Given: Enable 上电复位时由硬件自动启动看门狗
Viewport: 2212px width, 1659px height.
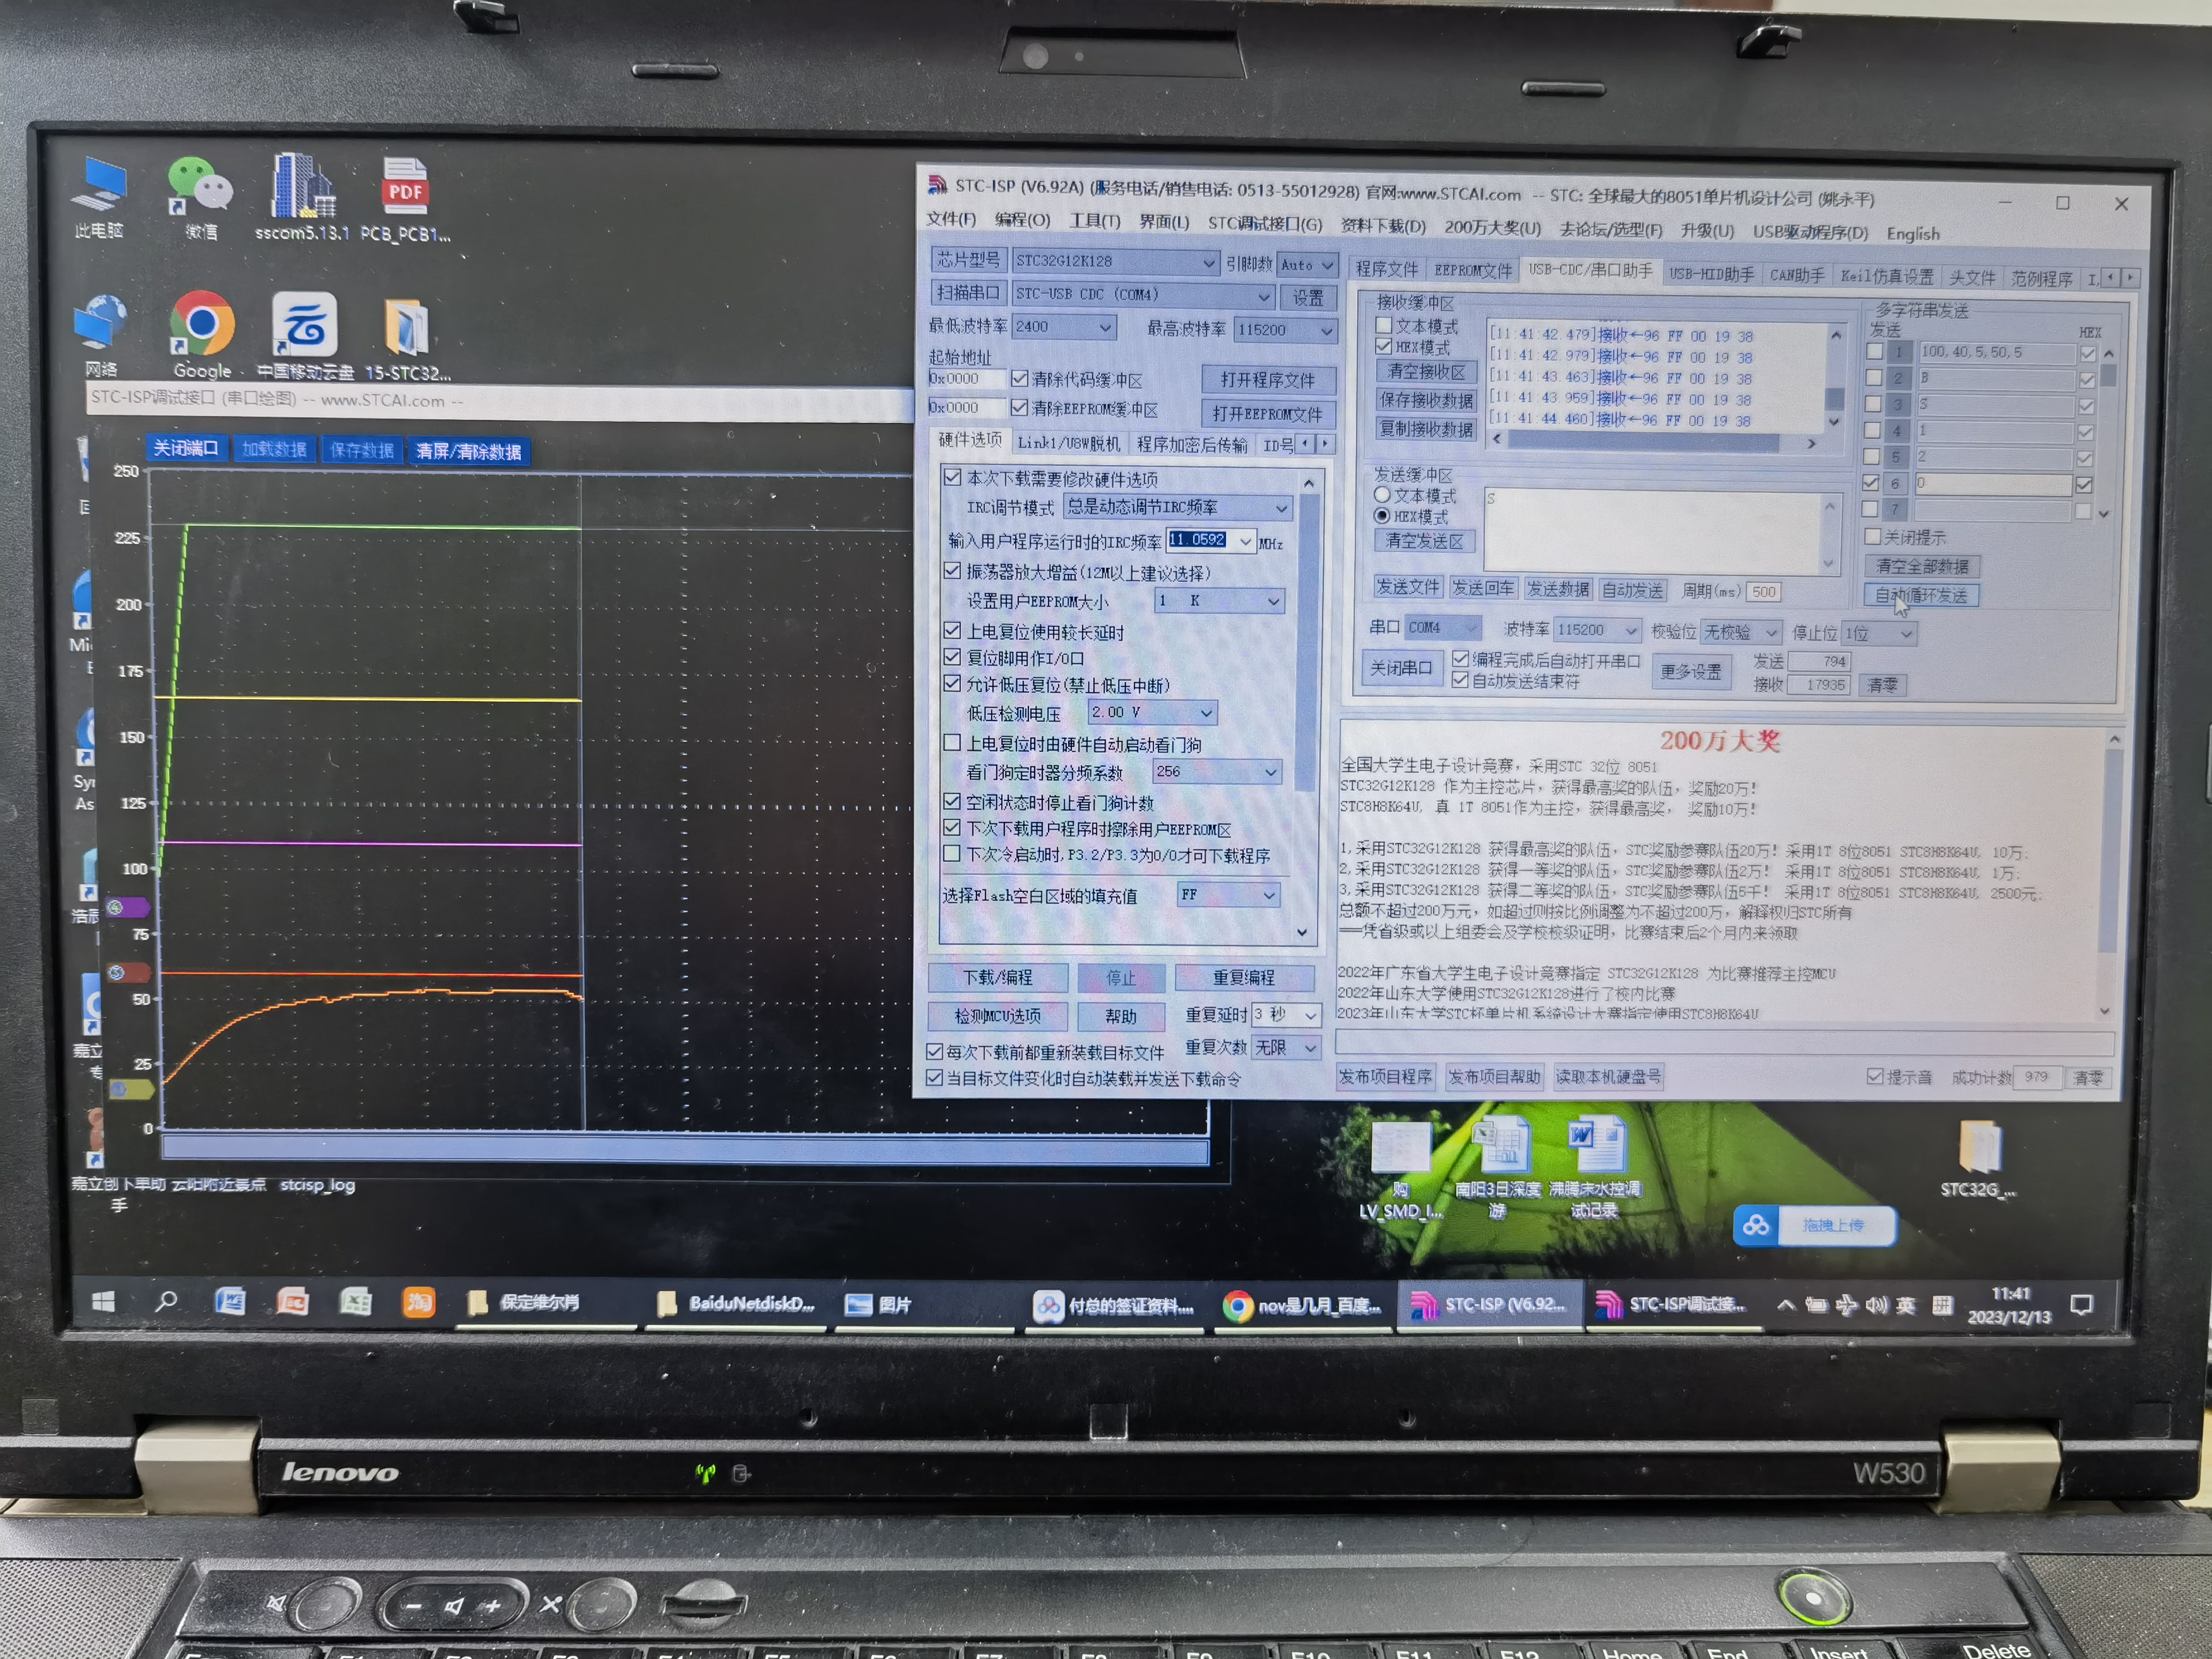Looking at the screenshot, I should 953,743.
